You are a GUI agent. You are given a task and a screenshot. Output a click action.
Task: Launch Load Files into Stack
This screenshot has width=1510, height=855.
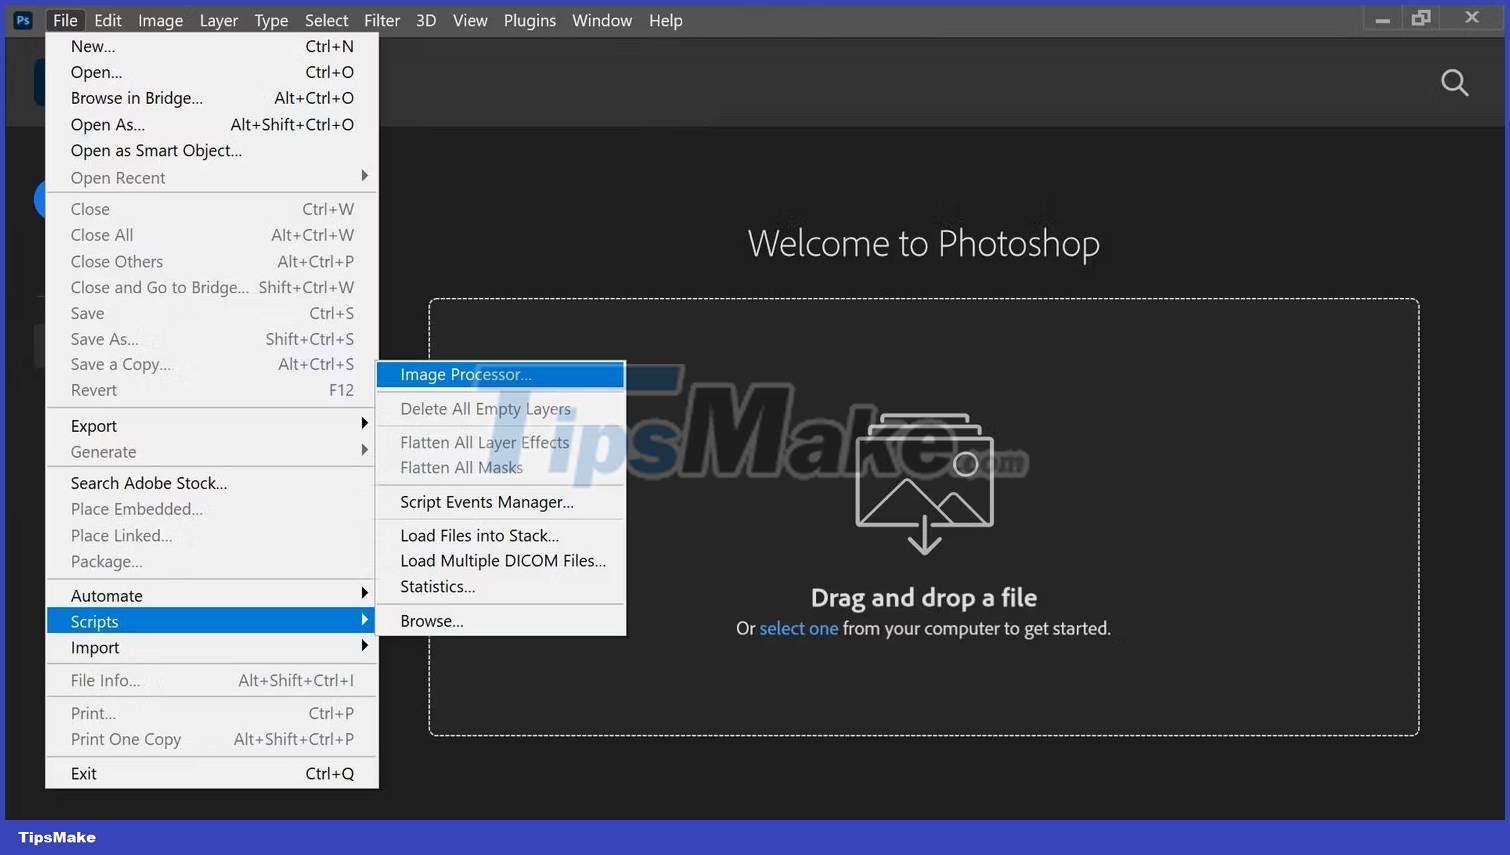[x=479, y=535]
